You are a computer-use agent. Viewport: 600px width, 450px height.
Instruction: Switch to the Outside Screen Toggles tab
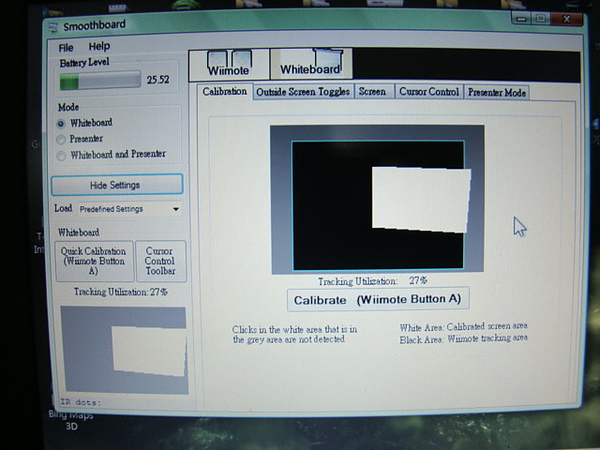[303, 92]
